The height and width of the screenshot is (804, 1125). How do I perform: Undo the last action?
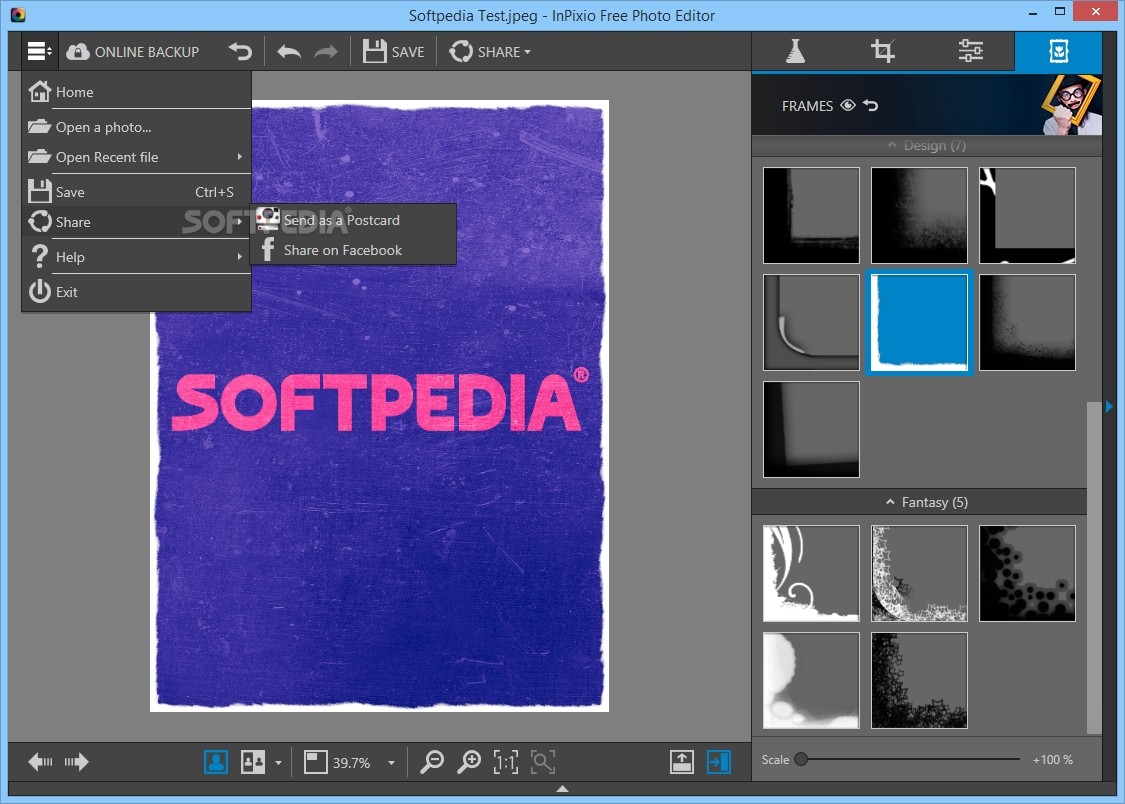[288, 52]
